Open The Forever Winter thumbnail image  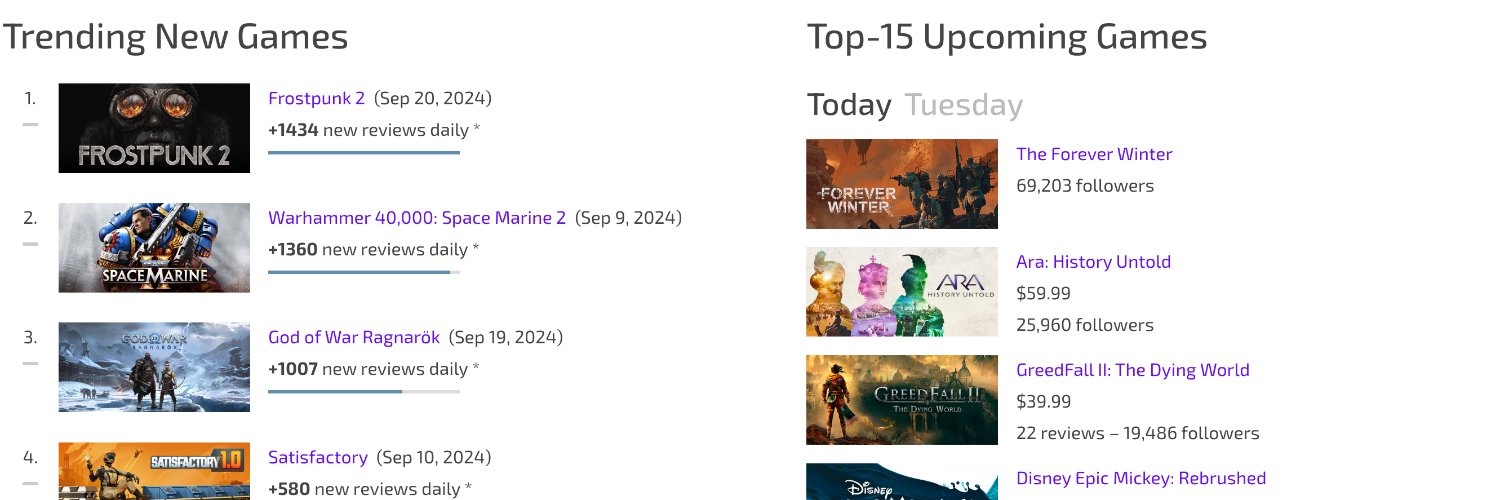902,184
